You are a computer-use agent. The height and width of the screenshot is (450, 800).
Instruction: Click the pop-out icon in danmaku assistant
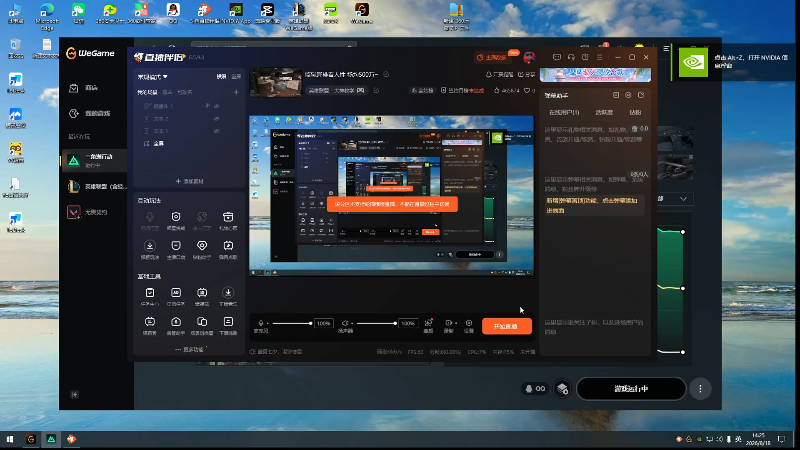[641, 95]
